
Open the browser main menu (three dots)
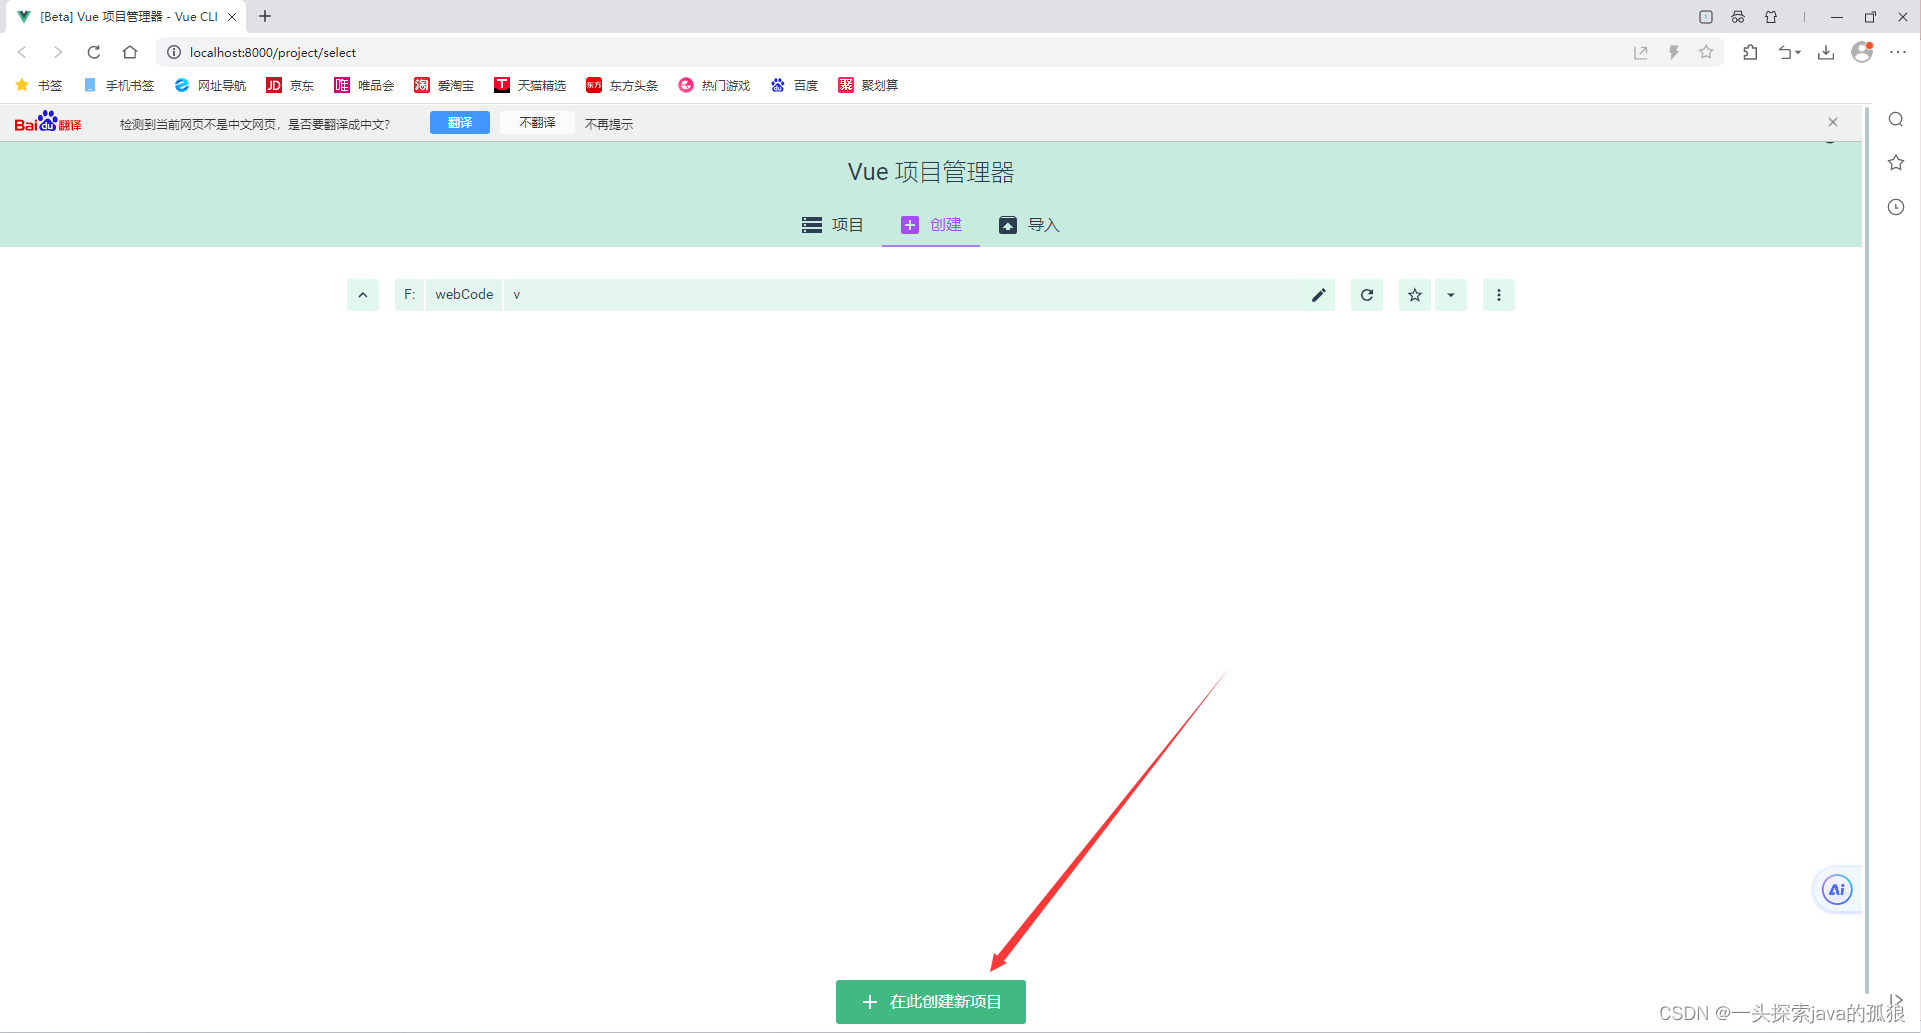[1898, 52]
